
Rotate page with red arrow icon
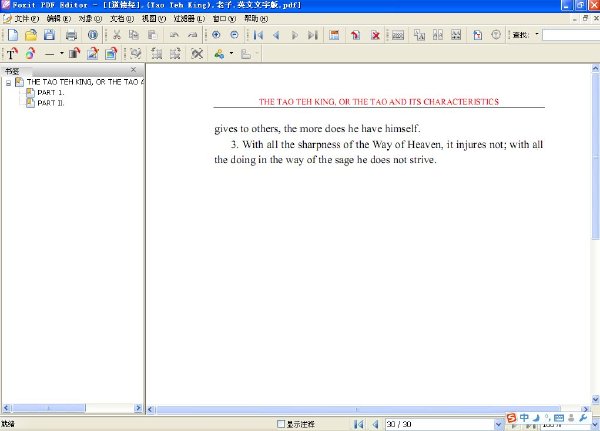tap(355, 35)
